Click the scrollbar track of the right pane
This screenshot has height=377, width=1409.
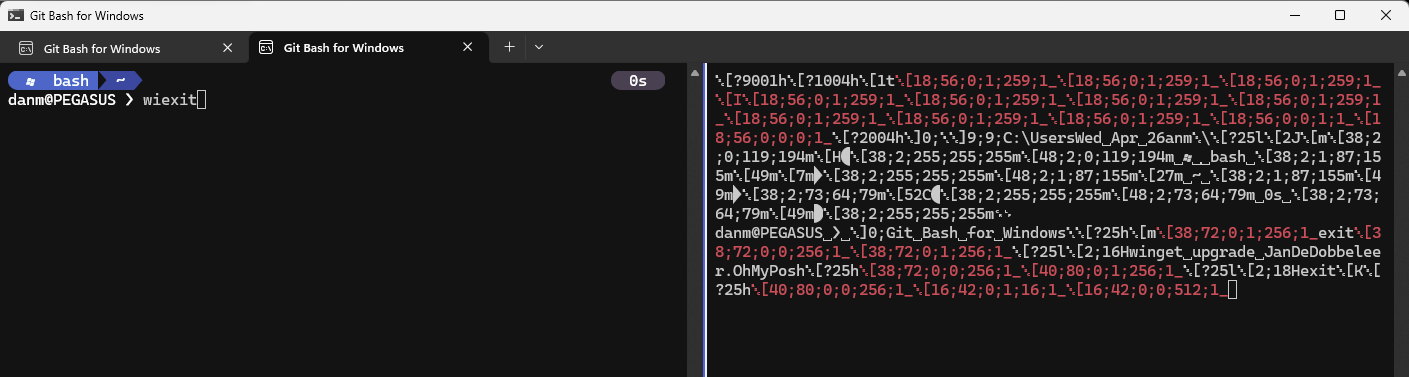tap(1401, 220)
